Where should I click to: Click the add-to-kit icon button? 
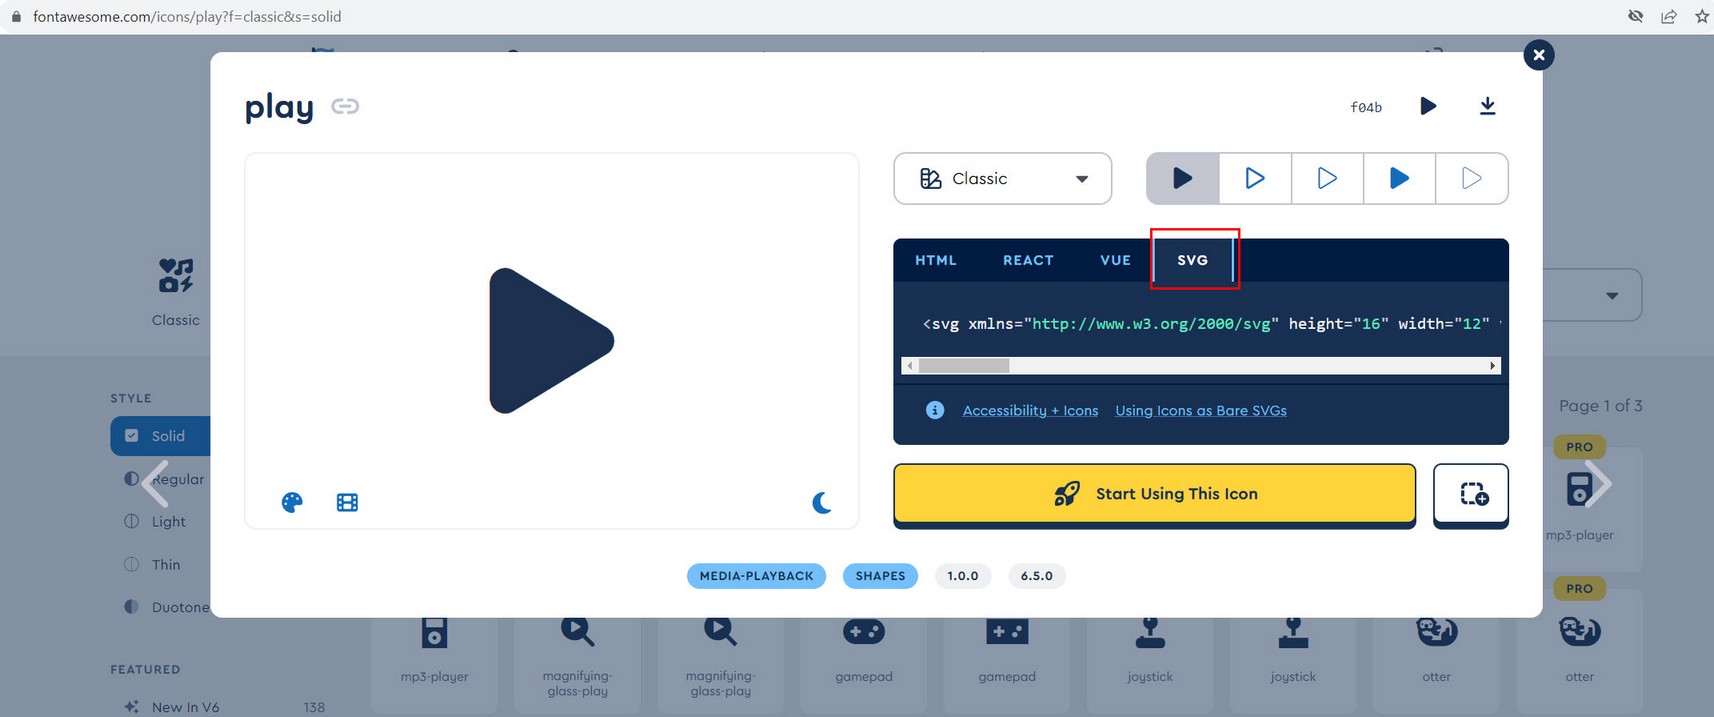(x=1471, y=494)
